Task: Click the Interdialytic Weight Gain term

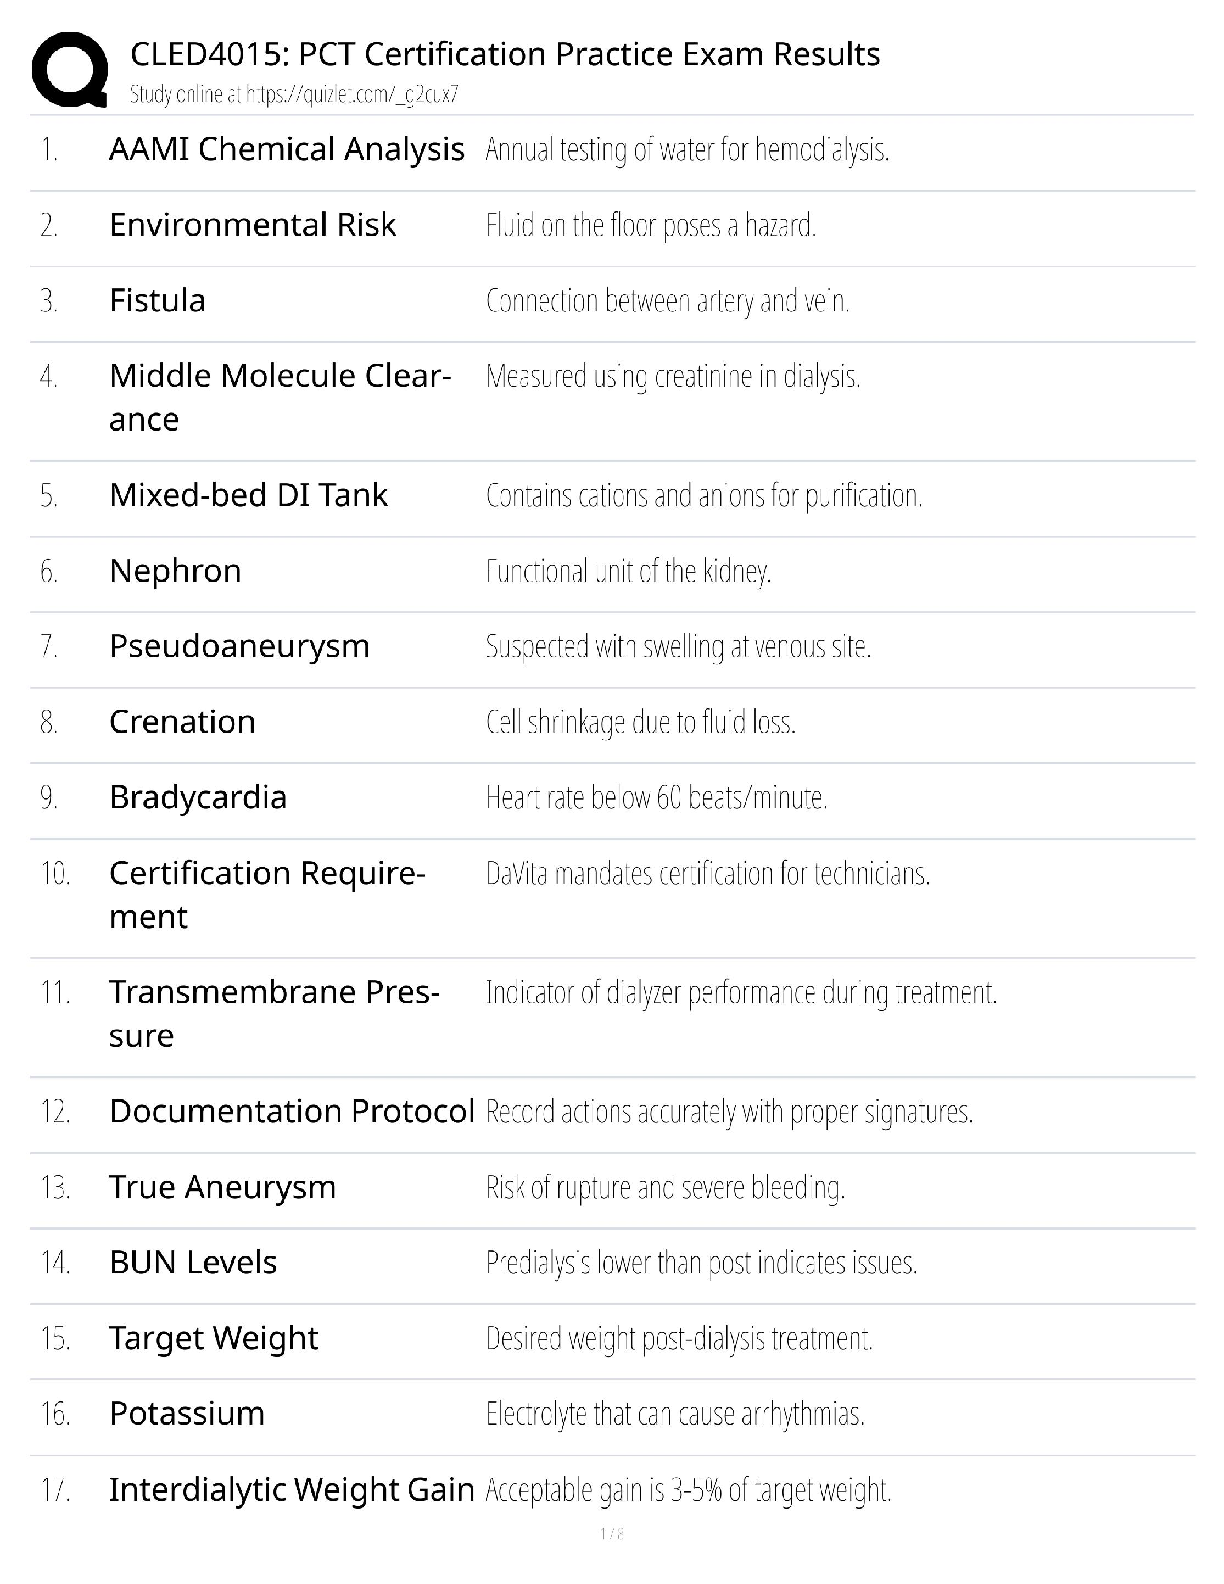Action: pyautogui.click(x=291, y=1490)
